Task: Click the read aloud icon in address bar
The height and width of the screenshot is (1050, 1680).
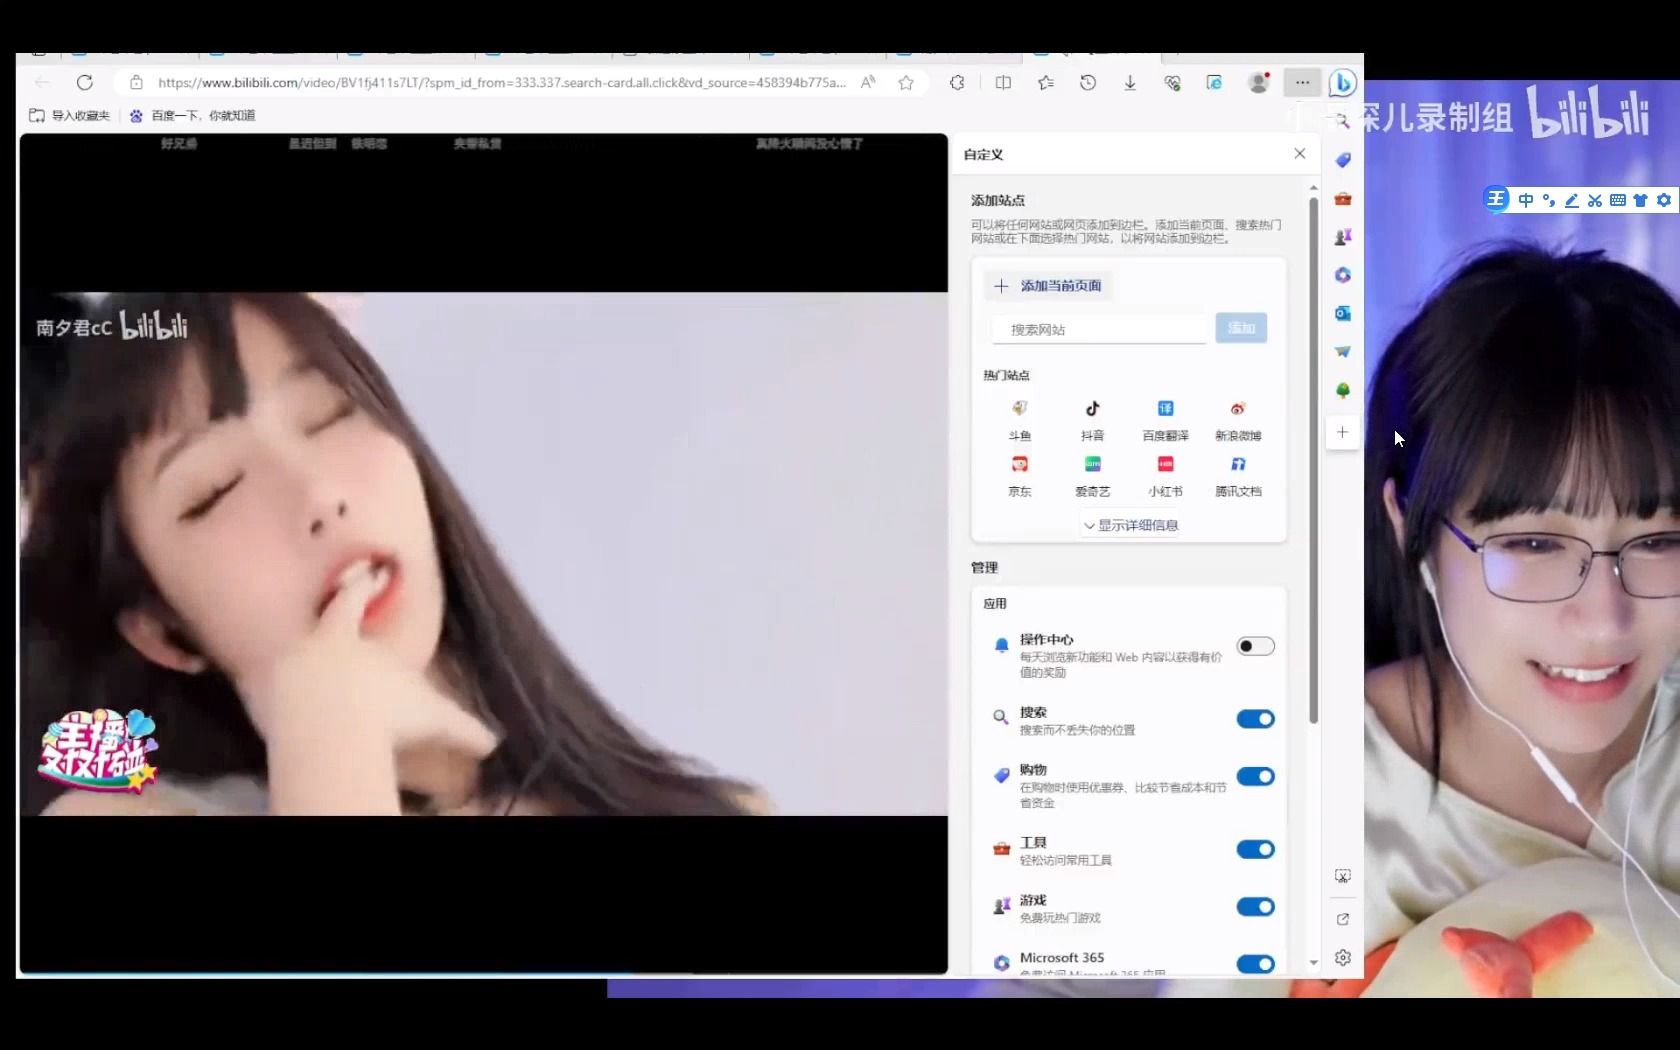Action: point(868,83)
